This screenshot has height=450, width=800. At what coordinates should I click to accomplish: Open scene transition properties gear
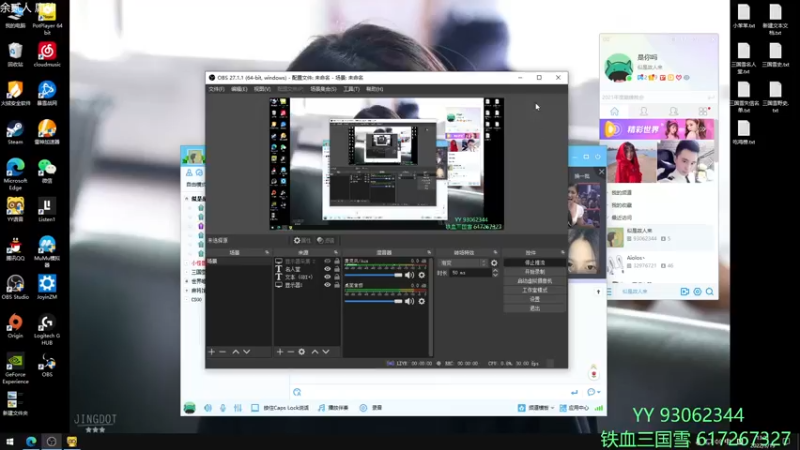pos(494,263)
